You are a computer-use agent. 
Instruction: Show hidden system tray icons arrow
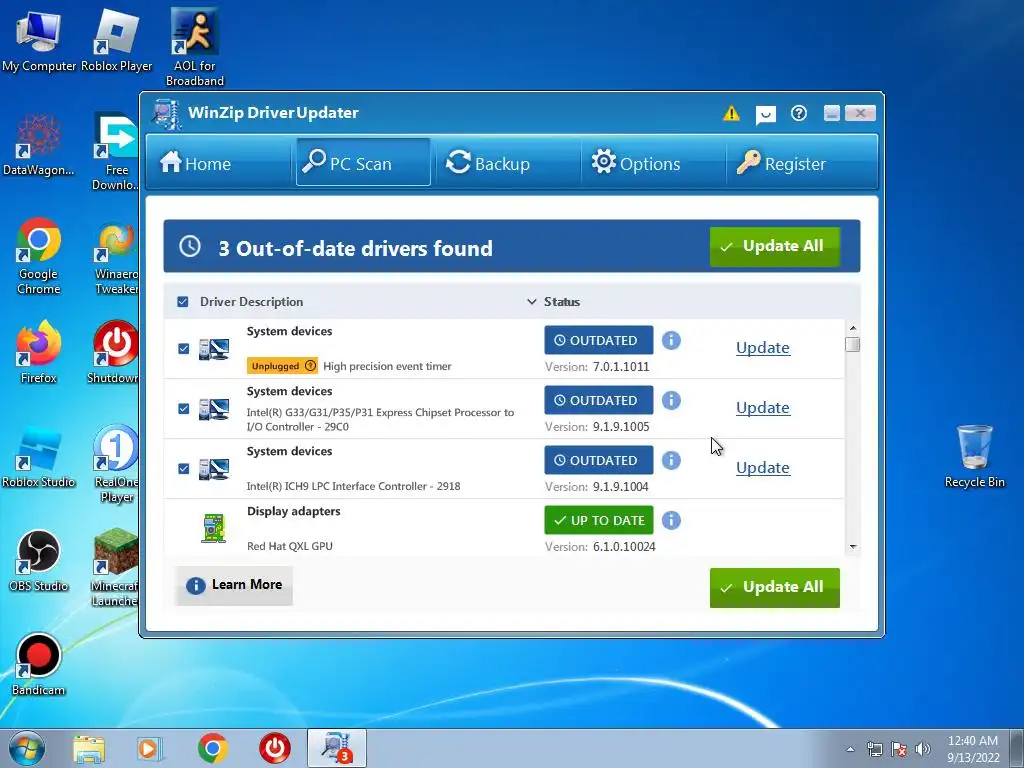click(850, 749)
